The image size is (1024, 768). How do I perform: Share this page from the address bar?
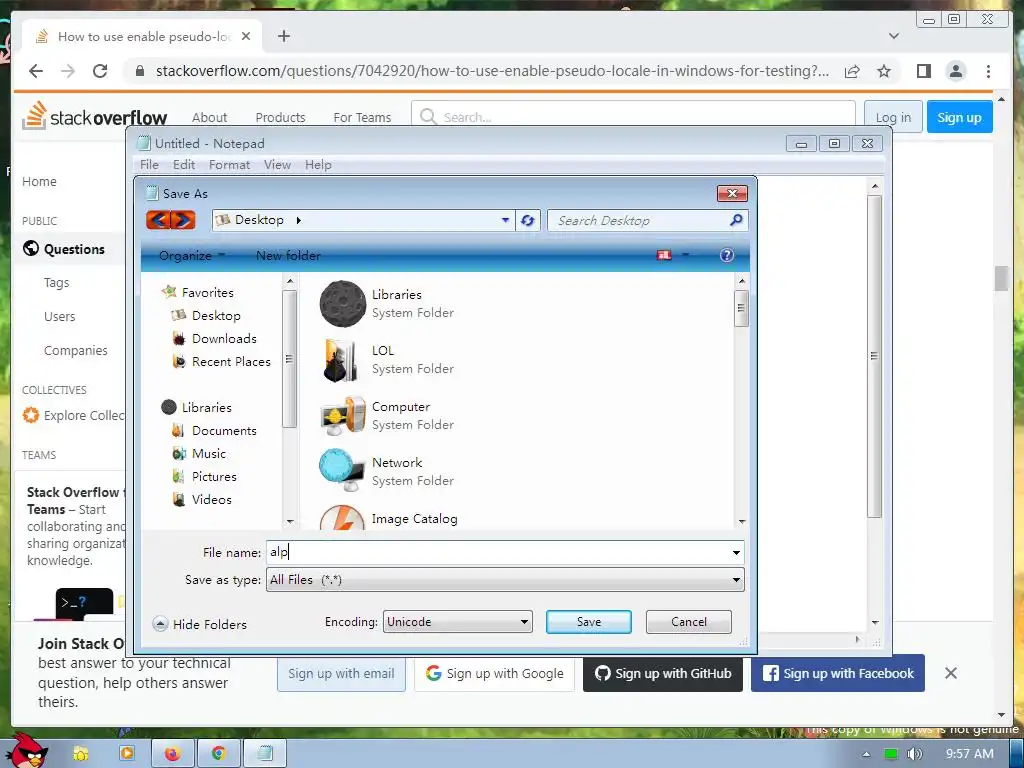[852, 71]
